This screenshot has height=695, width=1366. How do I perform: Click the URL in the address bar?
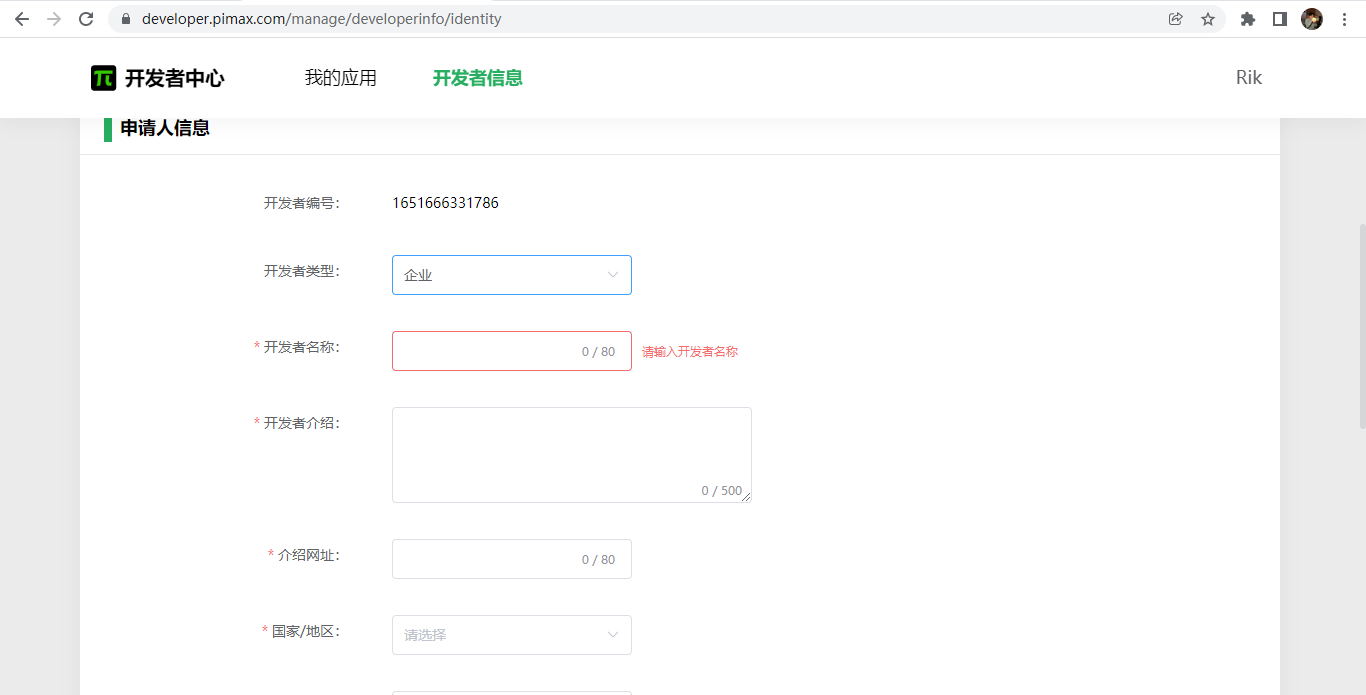pos(322,19)
